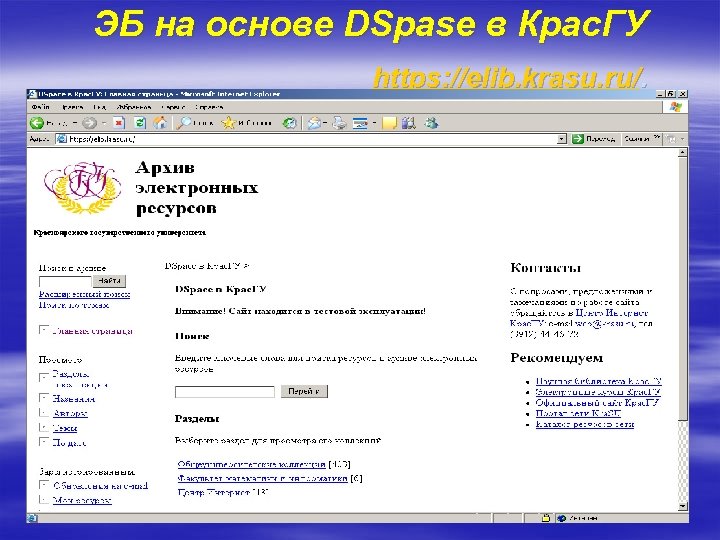Click the Windows flag logo in menu bar
The height and width of the screenshot is (540, 720).
click(676, 107)
